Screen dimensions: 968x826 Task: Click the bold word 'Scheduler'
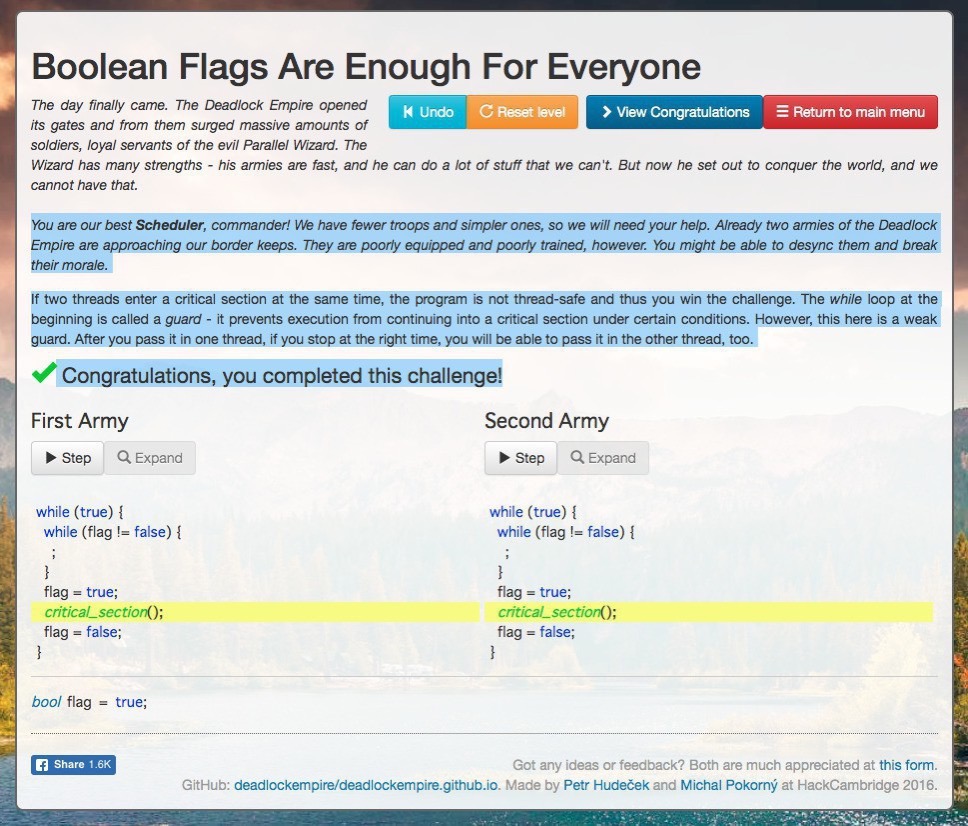click(x=169, y=225)
